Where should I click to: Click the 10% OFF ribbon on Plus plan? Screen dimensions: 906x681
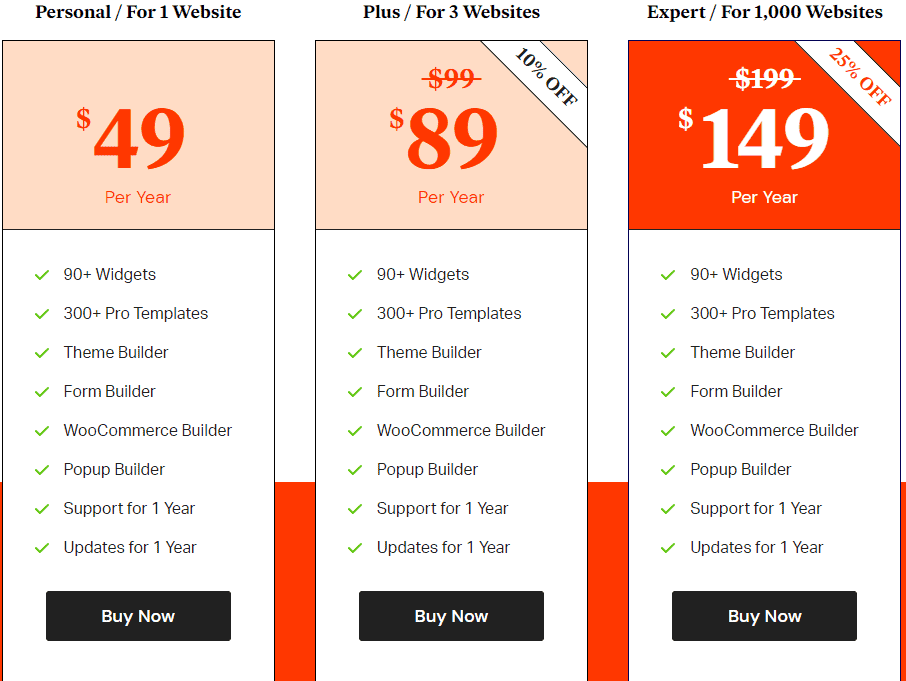[x=546, y=77]
